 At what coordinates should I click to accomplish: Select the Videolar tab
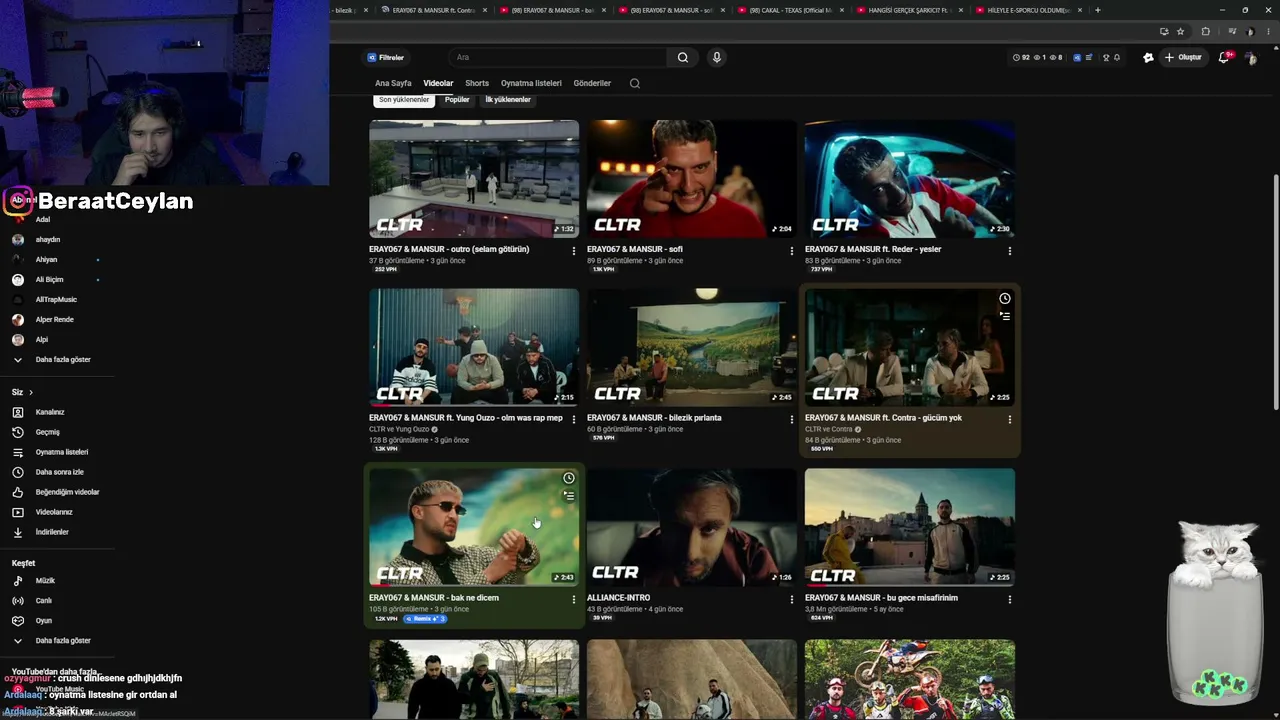tap(438, 84)
